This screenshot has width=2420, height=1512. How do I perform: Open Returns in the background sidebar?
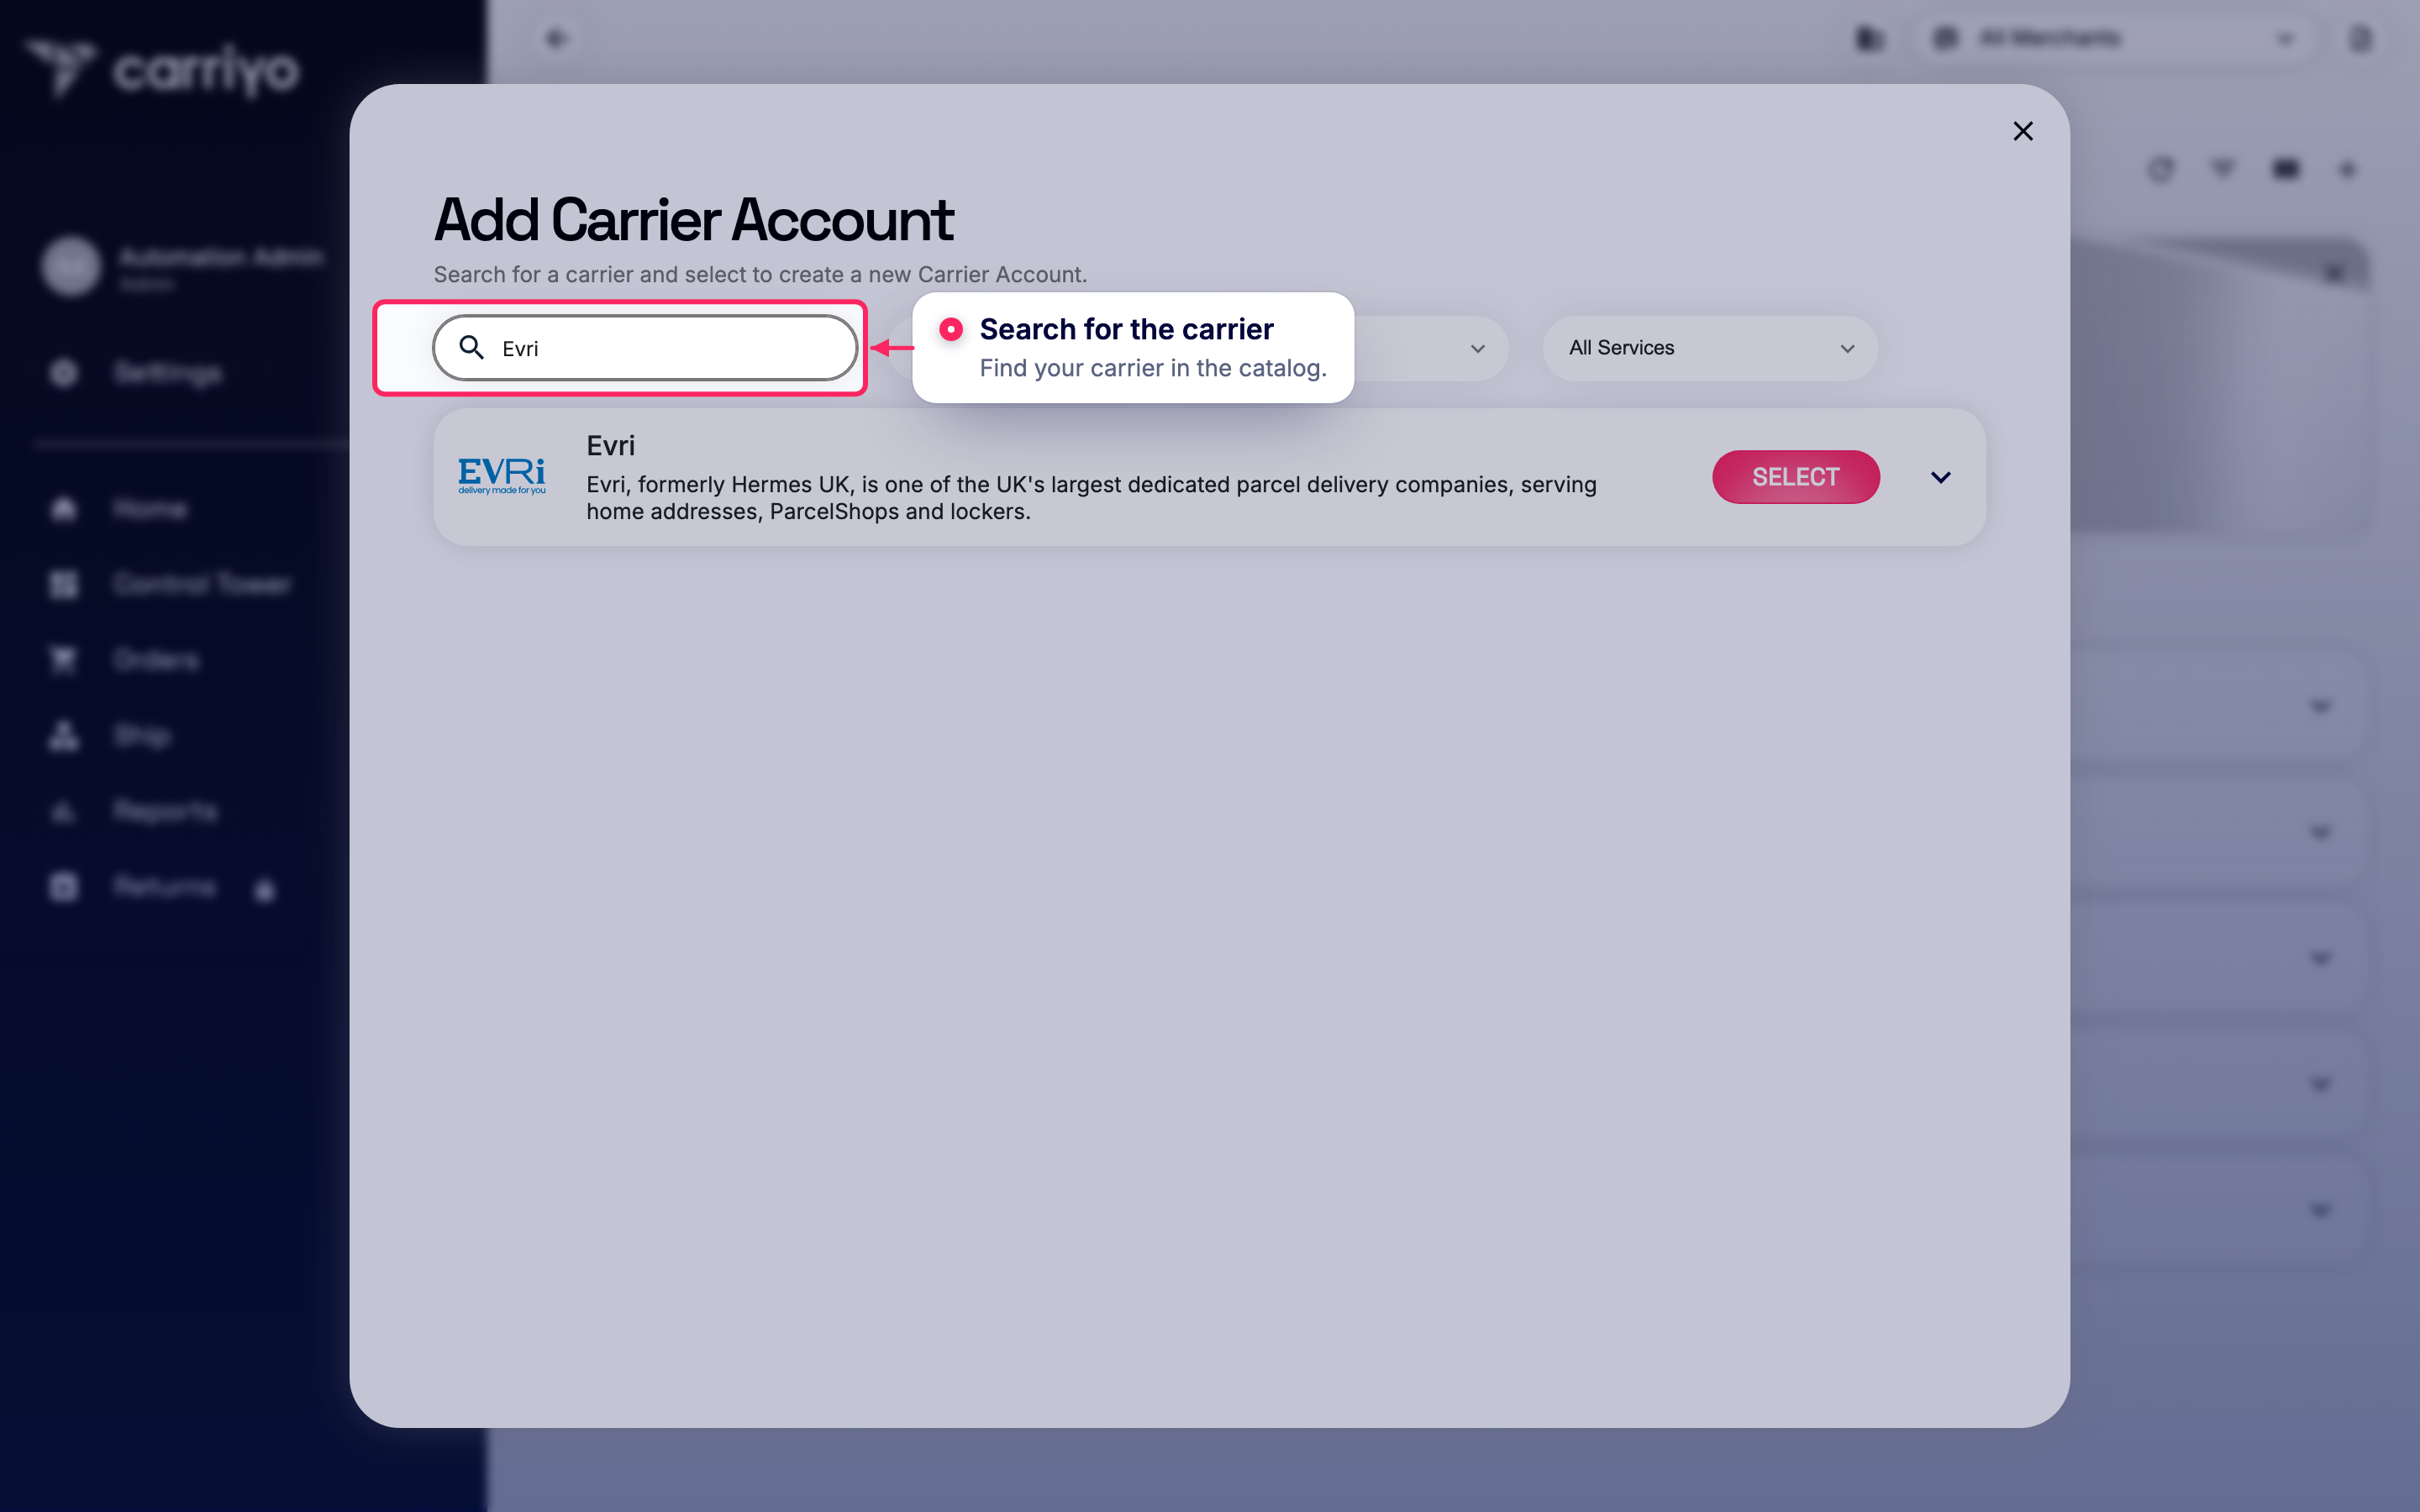(164, 887)
